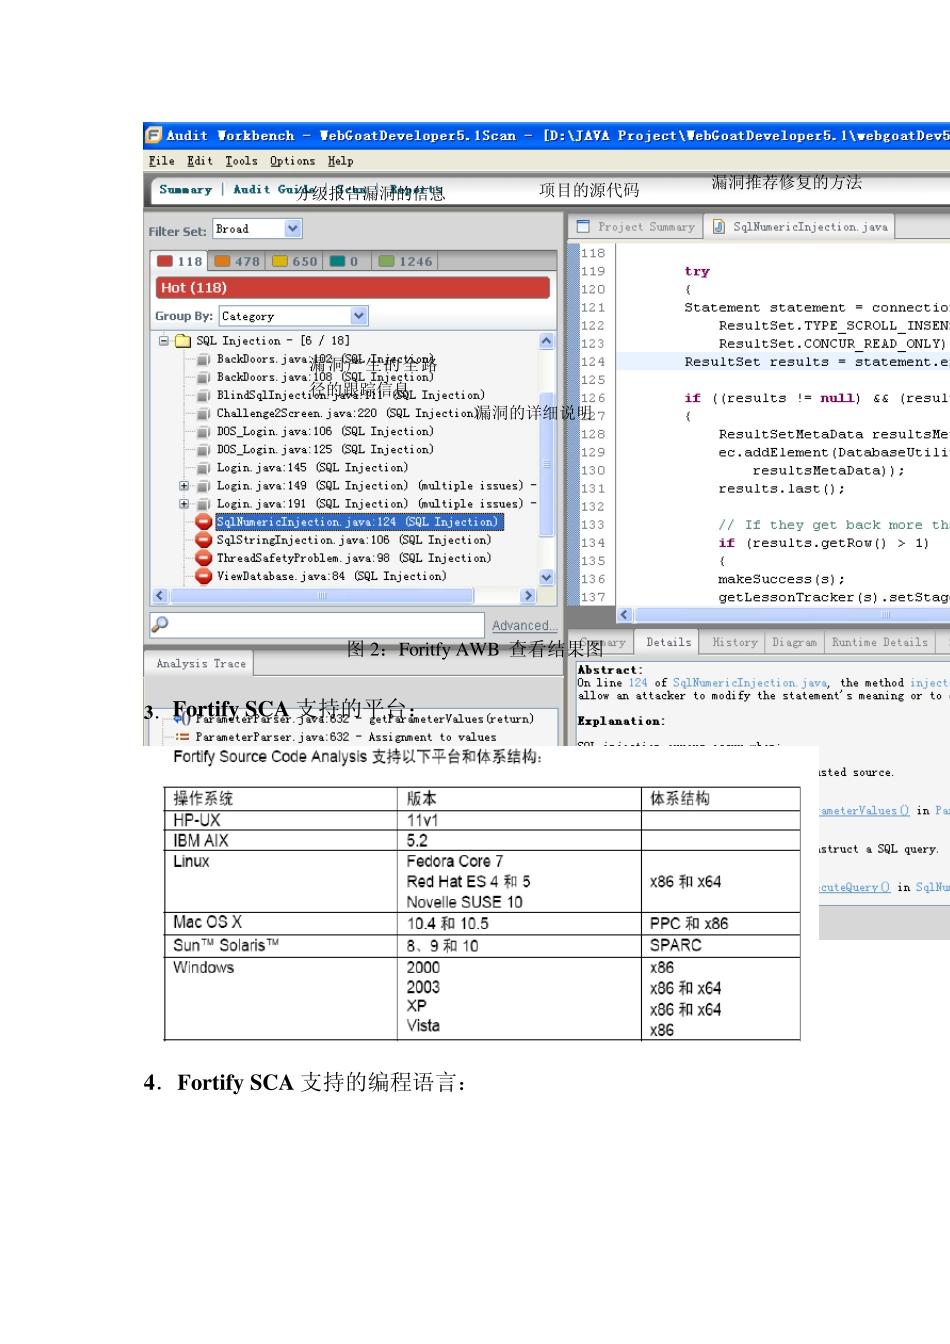Viewport: 950px width, 1344px height.
Task: Open the Group By Category dropdown
Action: 294,316
